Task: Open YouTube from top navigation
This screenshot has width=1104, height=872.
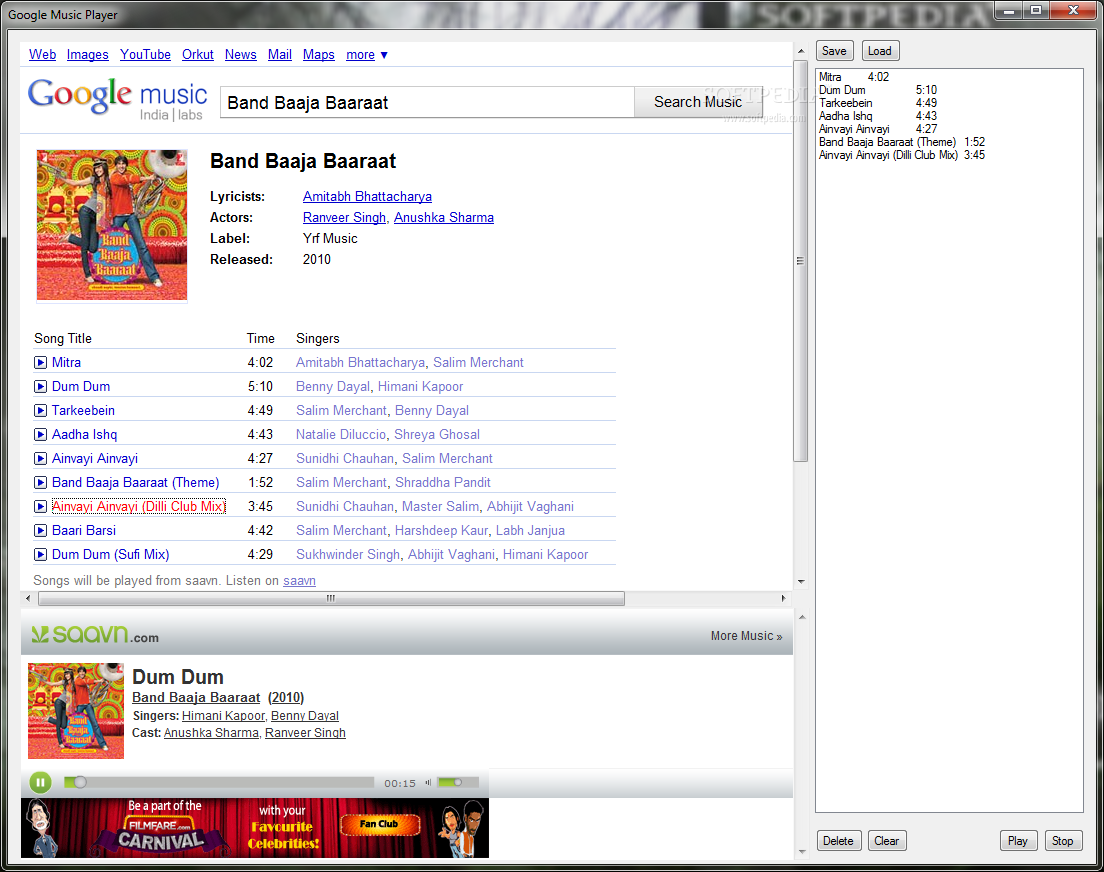Action: coord(145,54)
